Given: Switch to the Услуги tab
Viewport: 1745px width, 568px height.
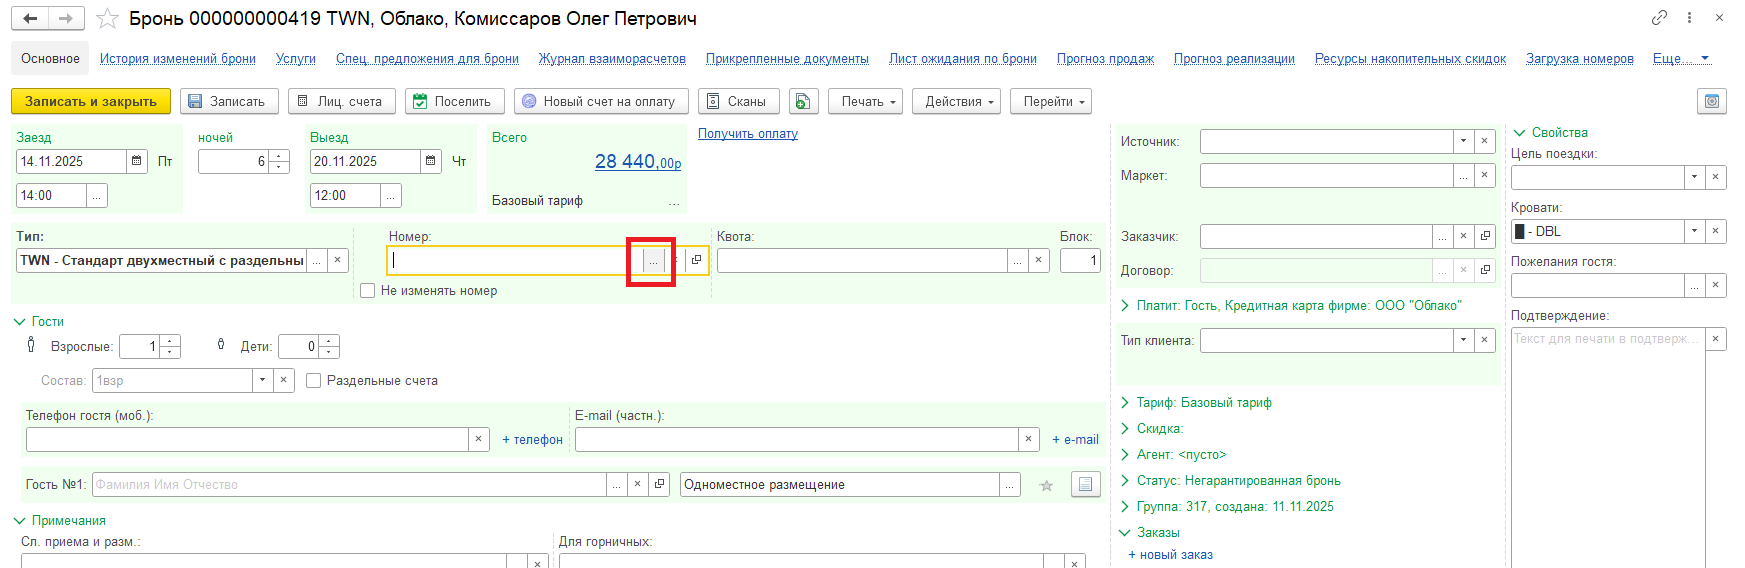Looking at the screenshot, I should 295,59.
